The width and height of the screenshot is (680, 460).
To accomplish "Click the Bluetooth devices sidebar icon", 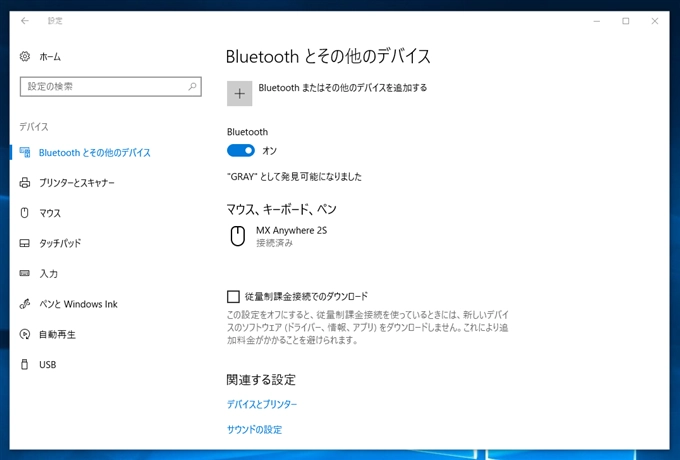I will [25, 152].
